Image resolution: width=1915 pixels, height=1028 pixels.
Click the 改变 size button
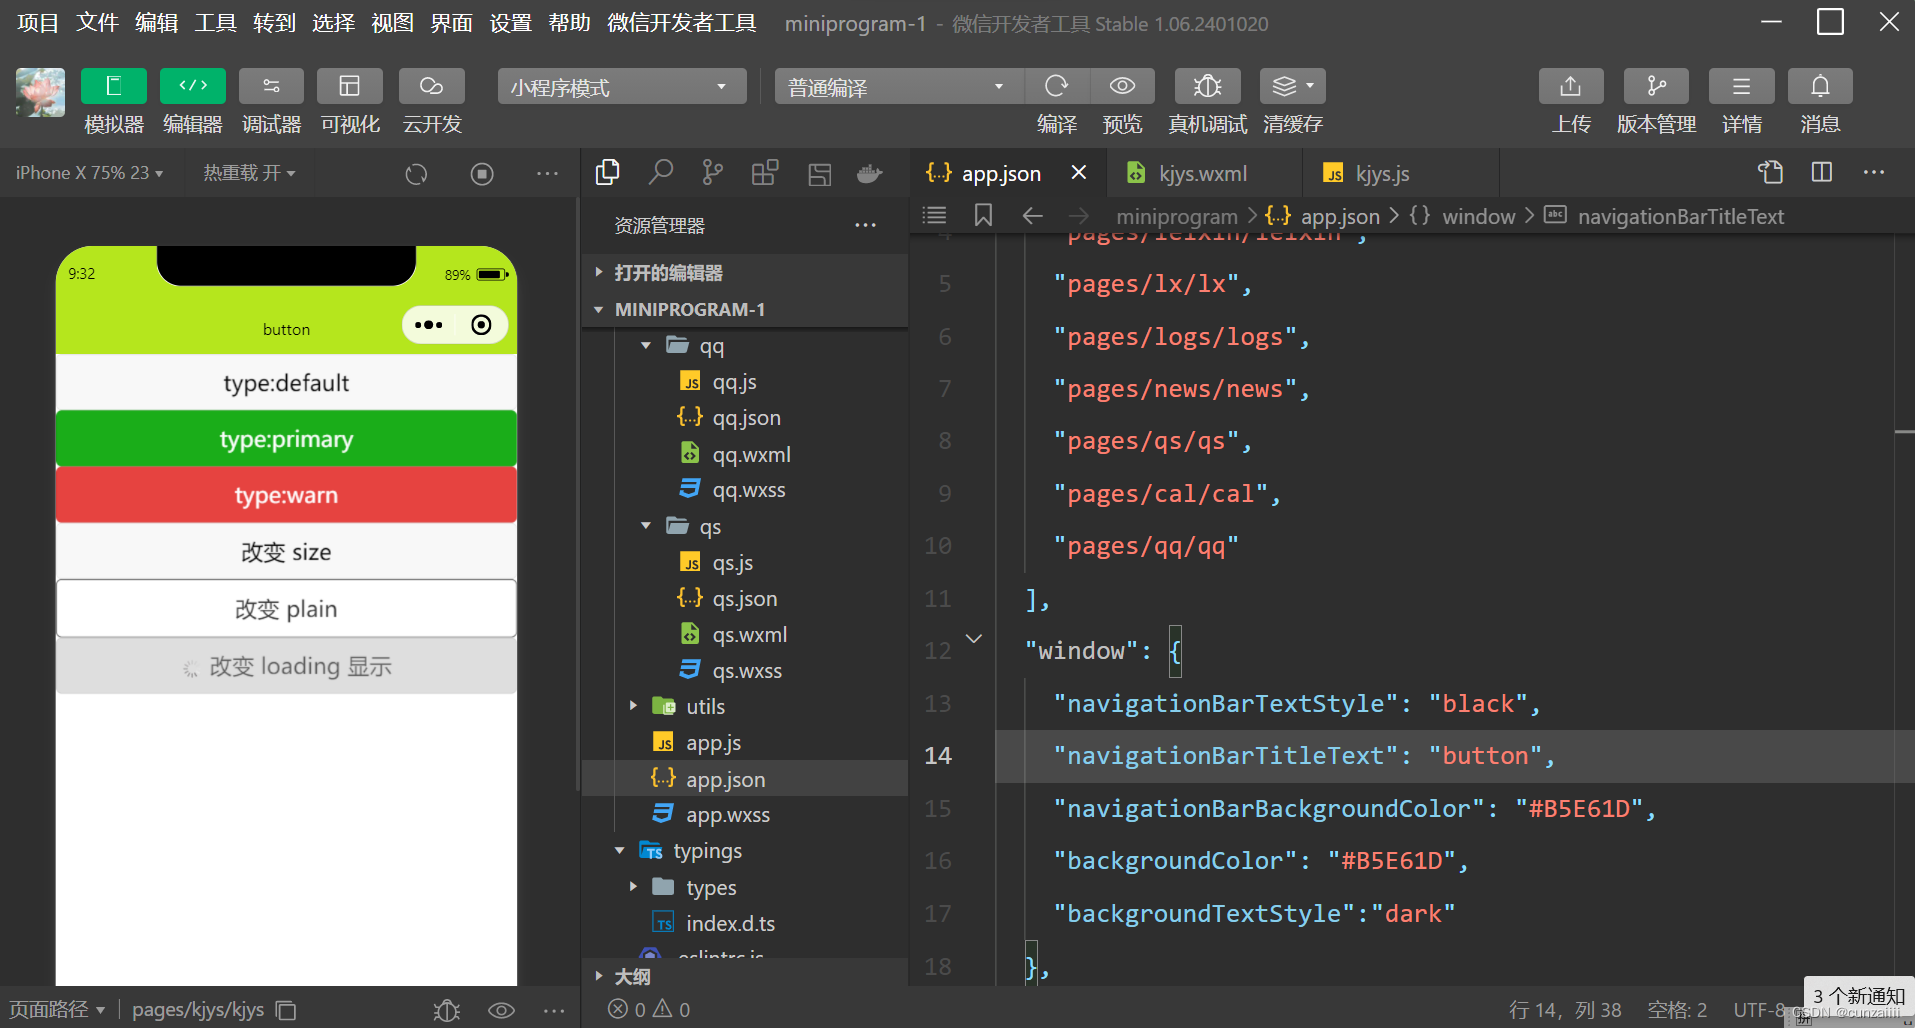click(x=286, y=552)
